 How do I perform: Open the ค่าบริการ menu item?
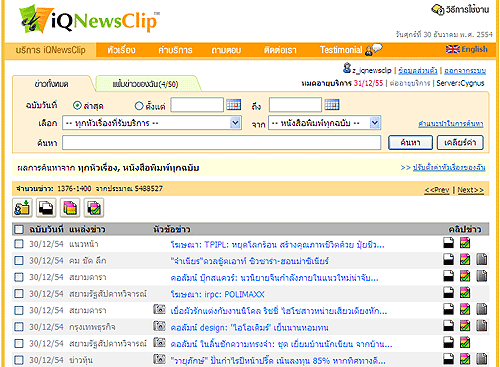pyautogui.click(x=175, y=50)
